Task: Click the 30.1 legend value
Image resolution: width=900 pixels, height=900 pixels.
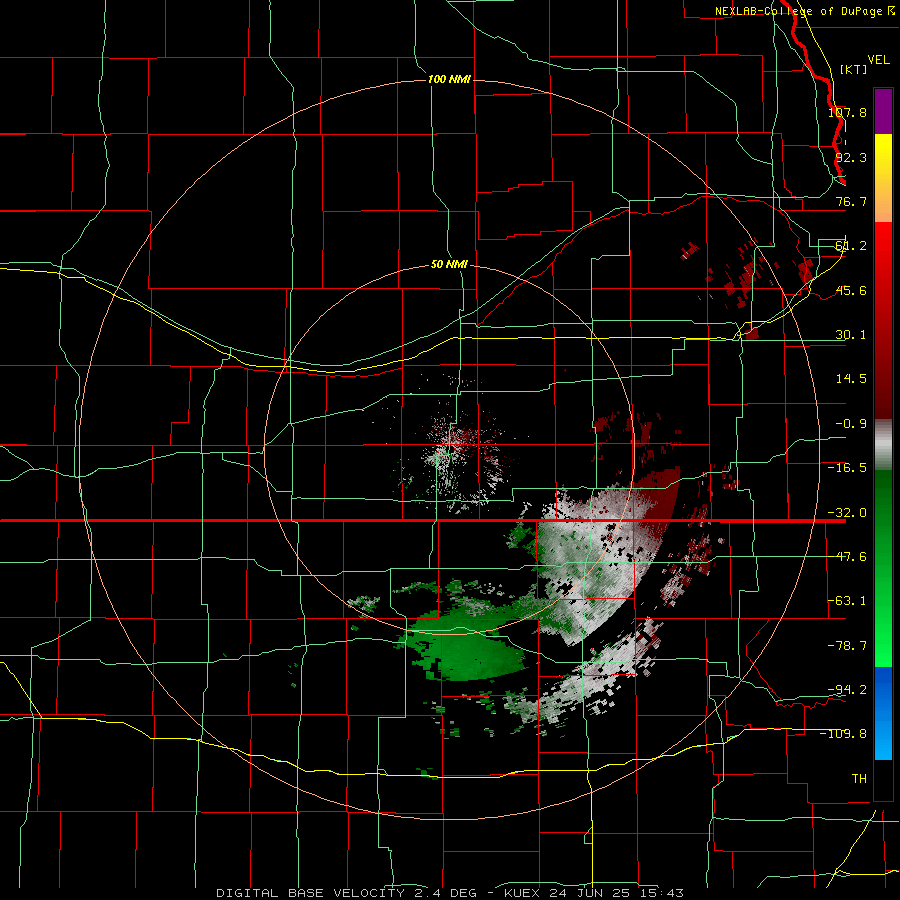Action: point(851,335)
